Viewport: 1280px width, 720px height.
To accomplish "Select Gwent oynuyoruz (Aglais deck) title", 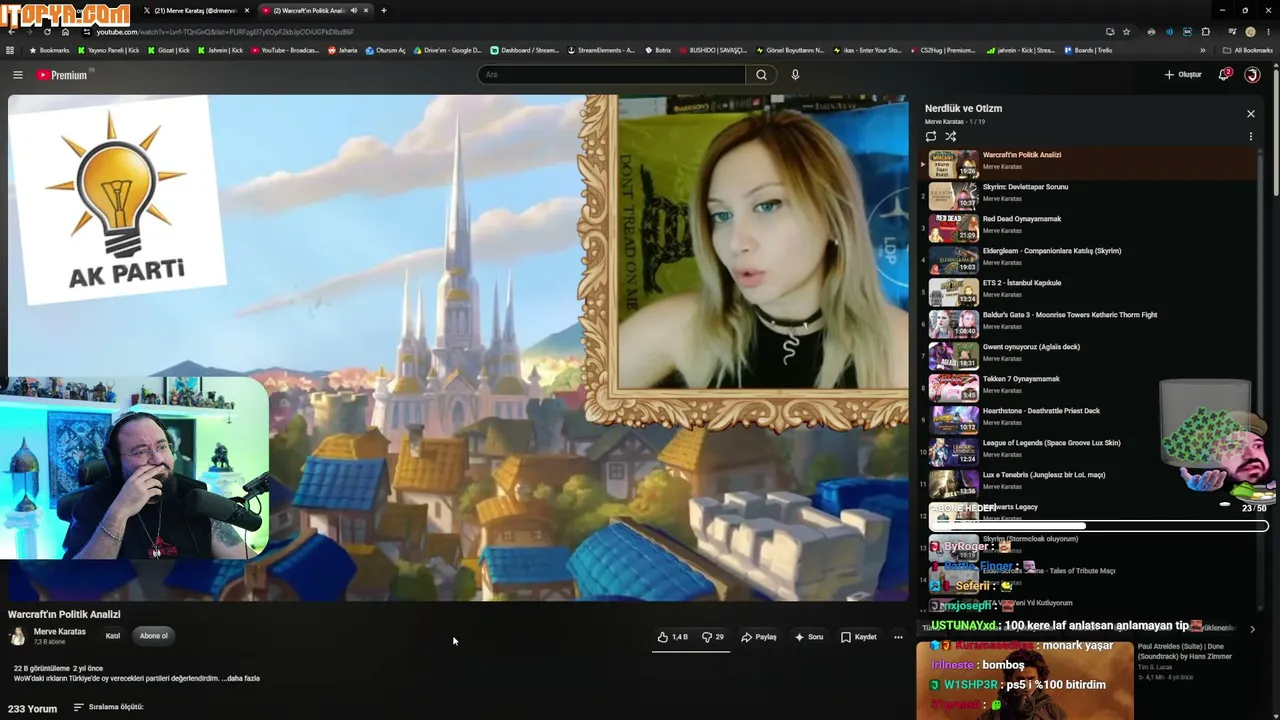I will [x=1031, y=347].
